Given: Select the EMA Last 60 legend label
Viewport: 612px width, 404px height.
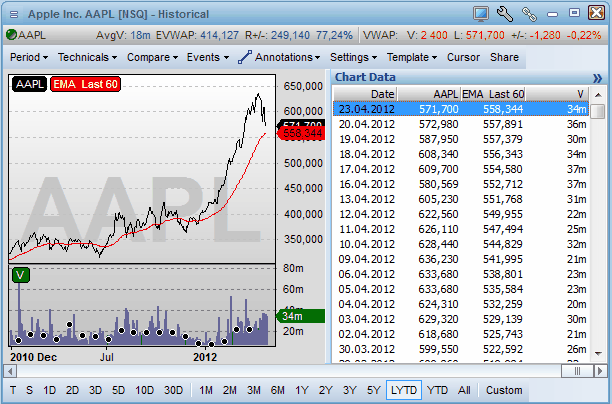Looking at the screenshot, I should tap(85, 84).
